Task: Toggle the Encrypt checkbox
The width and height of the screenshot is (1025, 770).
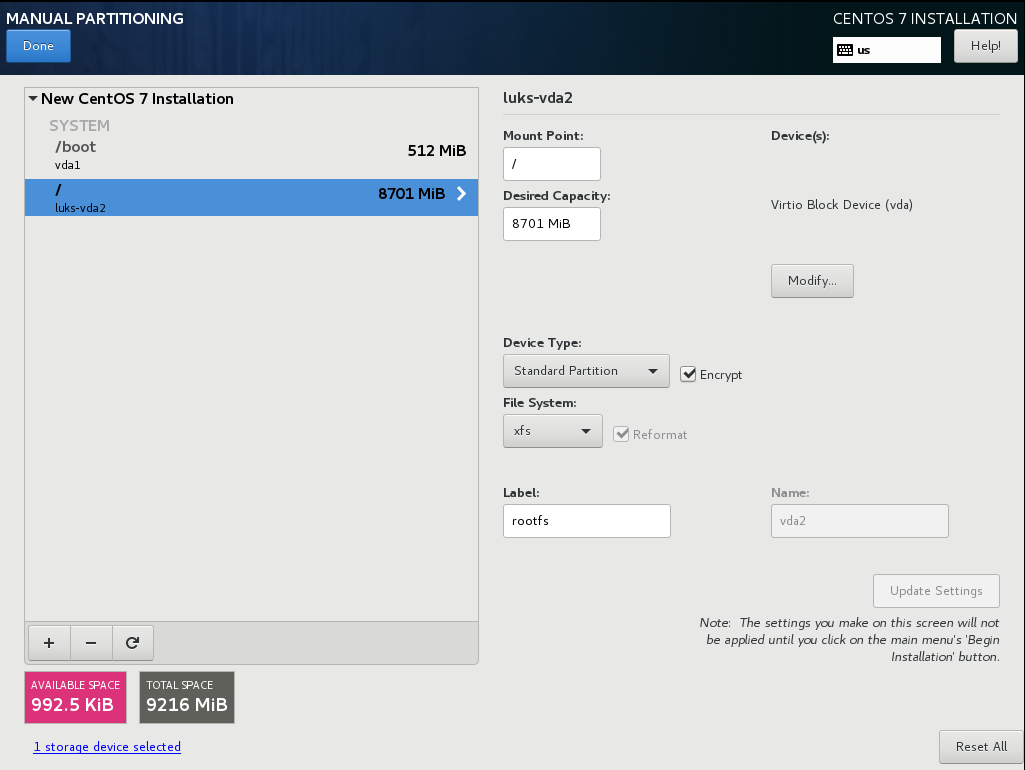Action: (x=688, y=374)
